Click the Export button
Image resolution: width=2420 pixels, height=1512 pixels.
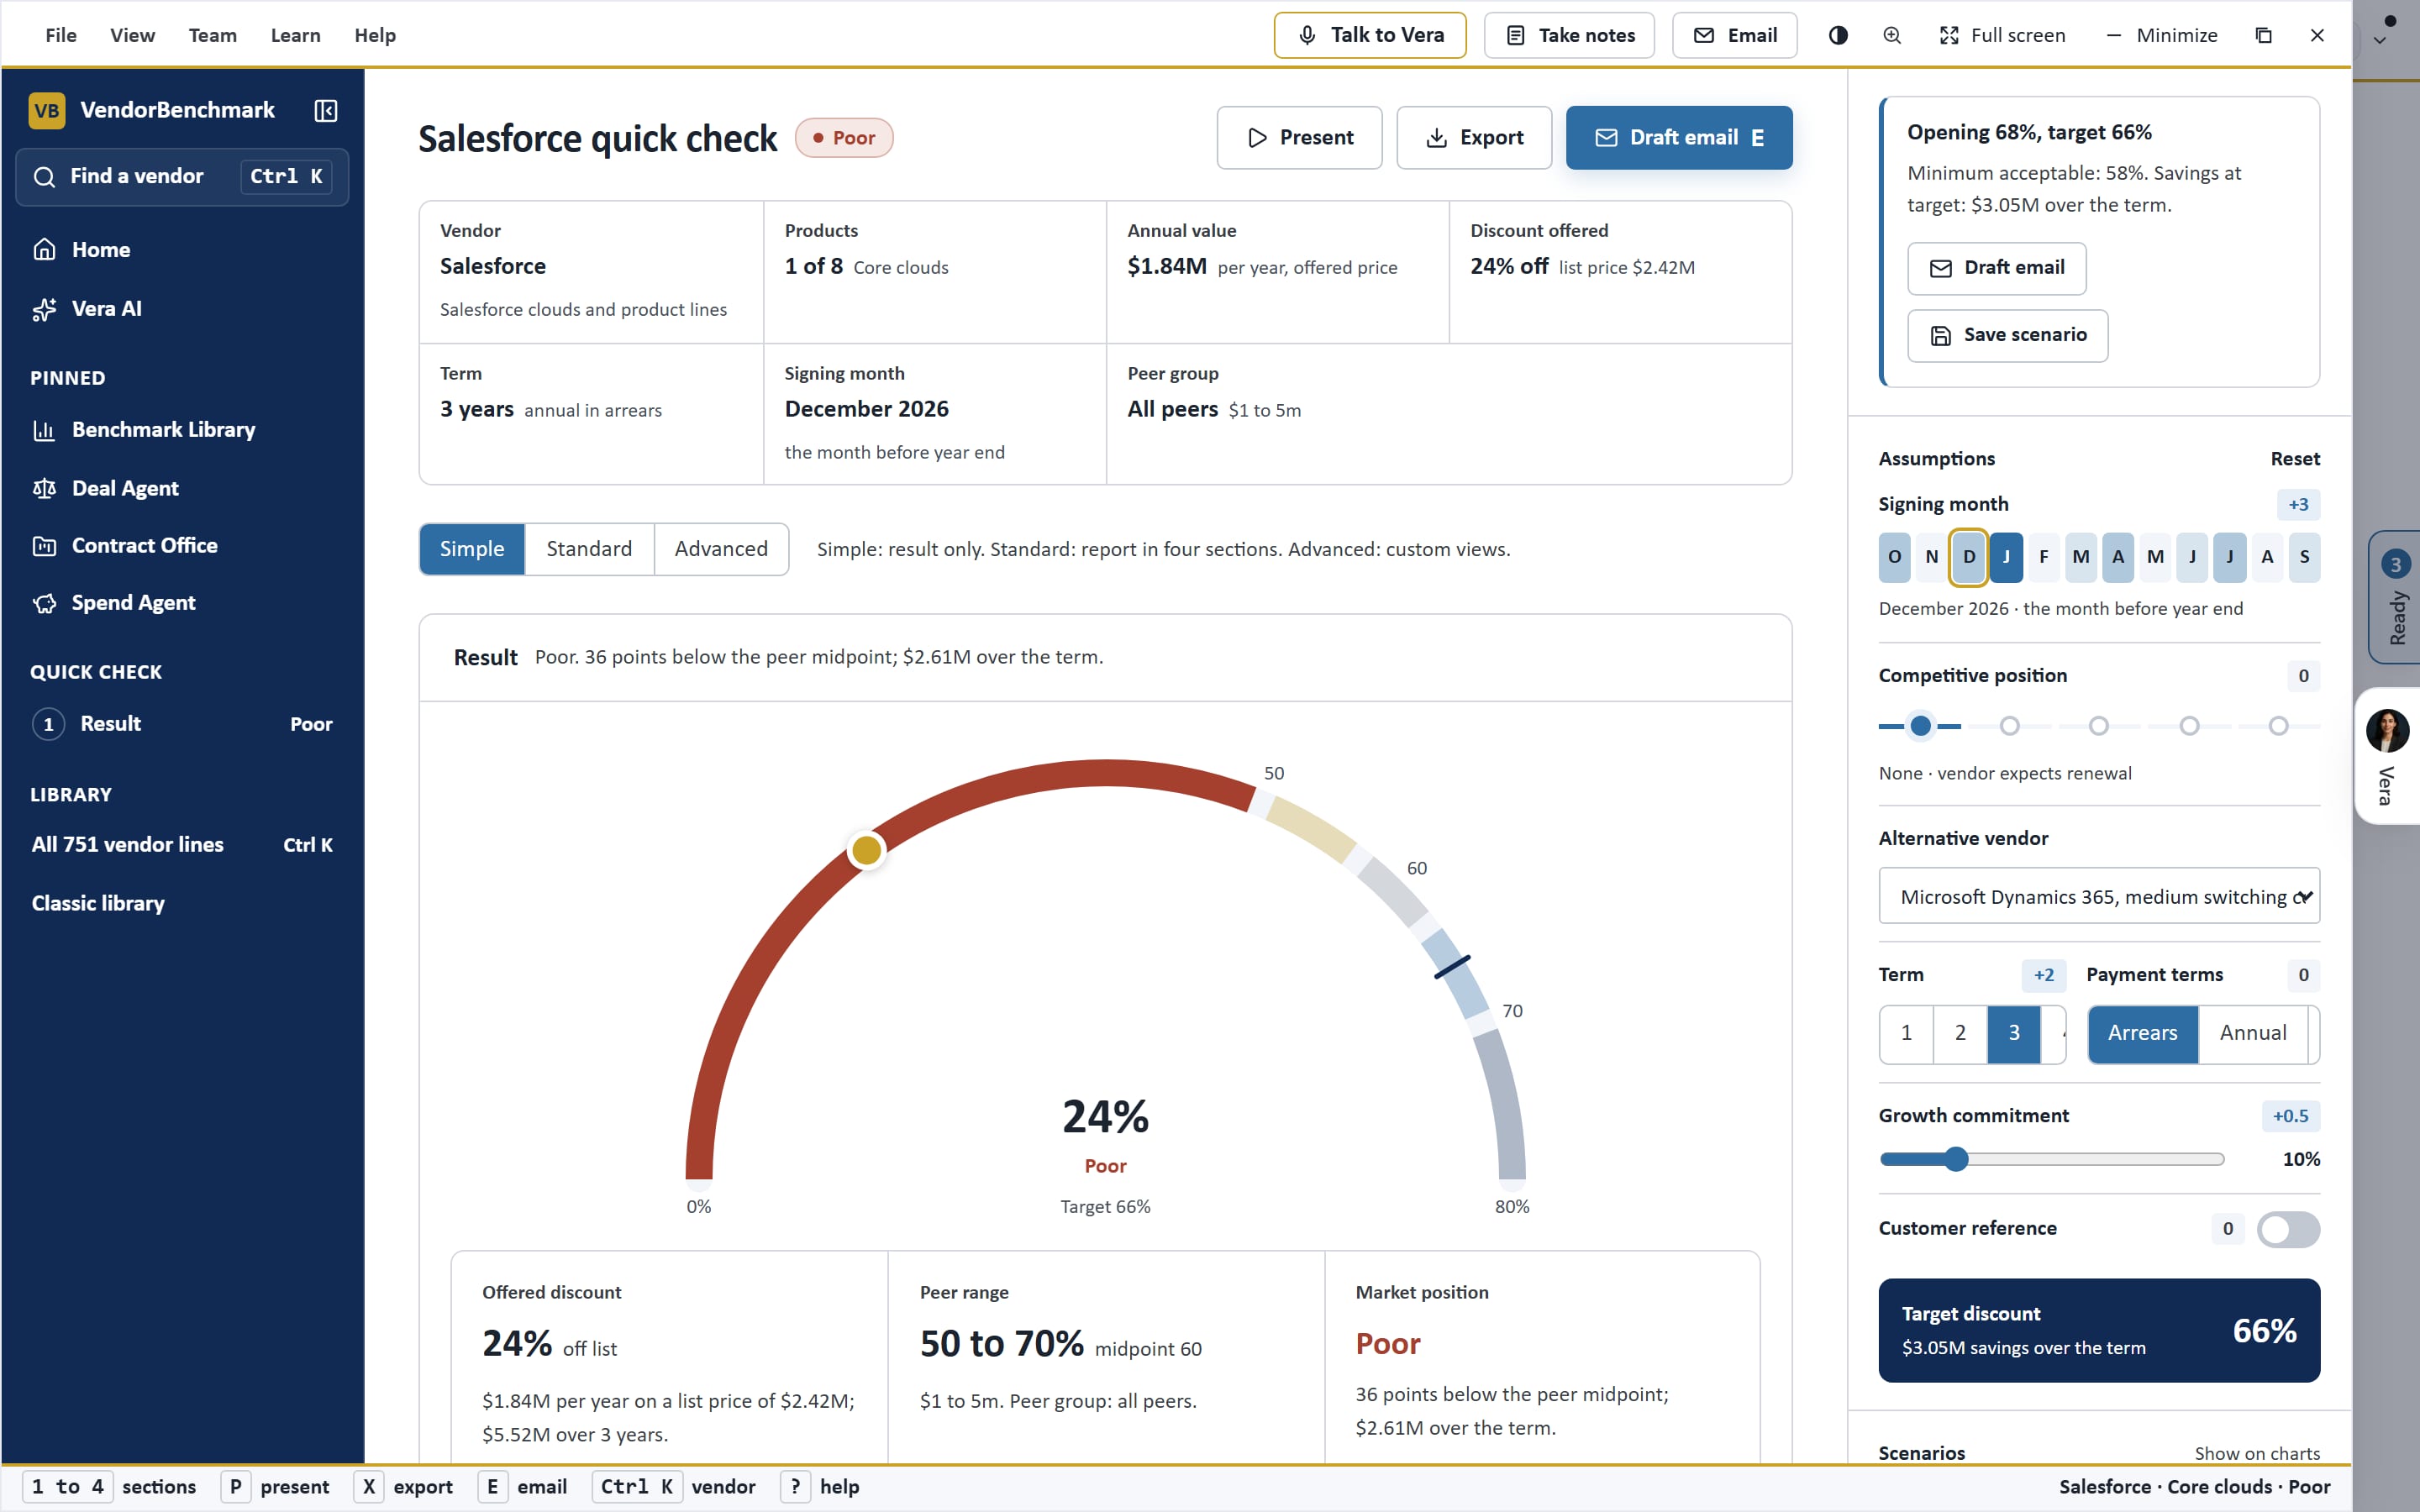click(x=1474, y=138)
